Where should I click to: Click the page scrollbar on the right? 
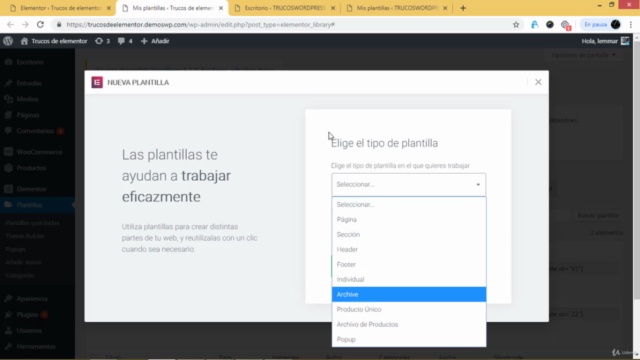(x=636, y=171)
